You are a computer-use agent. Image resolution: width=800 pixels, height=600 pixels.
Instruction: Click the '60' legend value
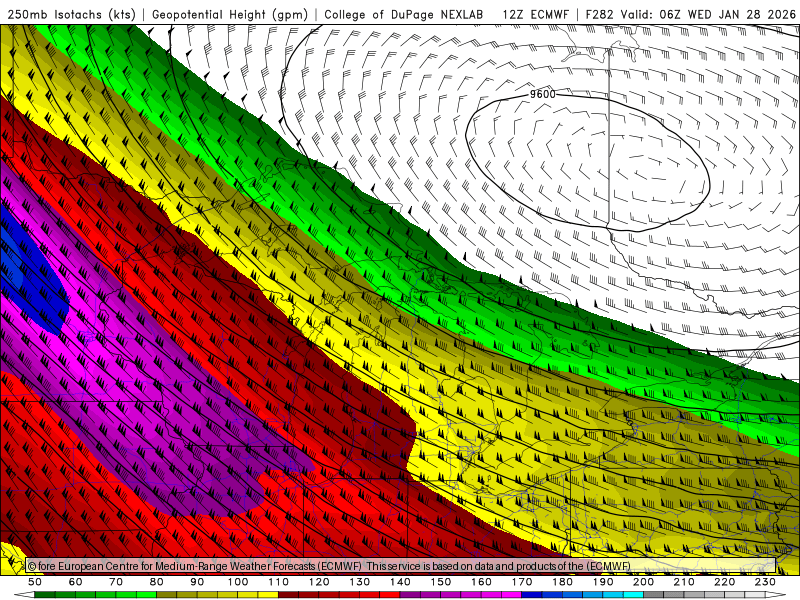tap(75, 582)
